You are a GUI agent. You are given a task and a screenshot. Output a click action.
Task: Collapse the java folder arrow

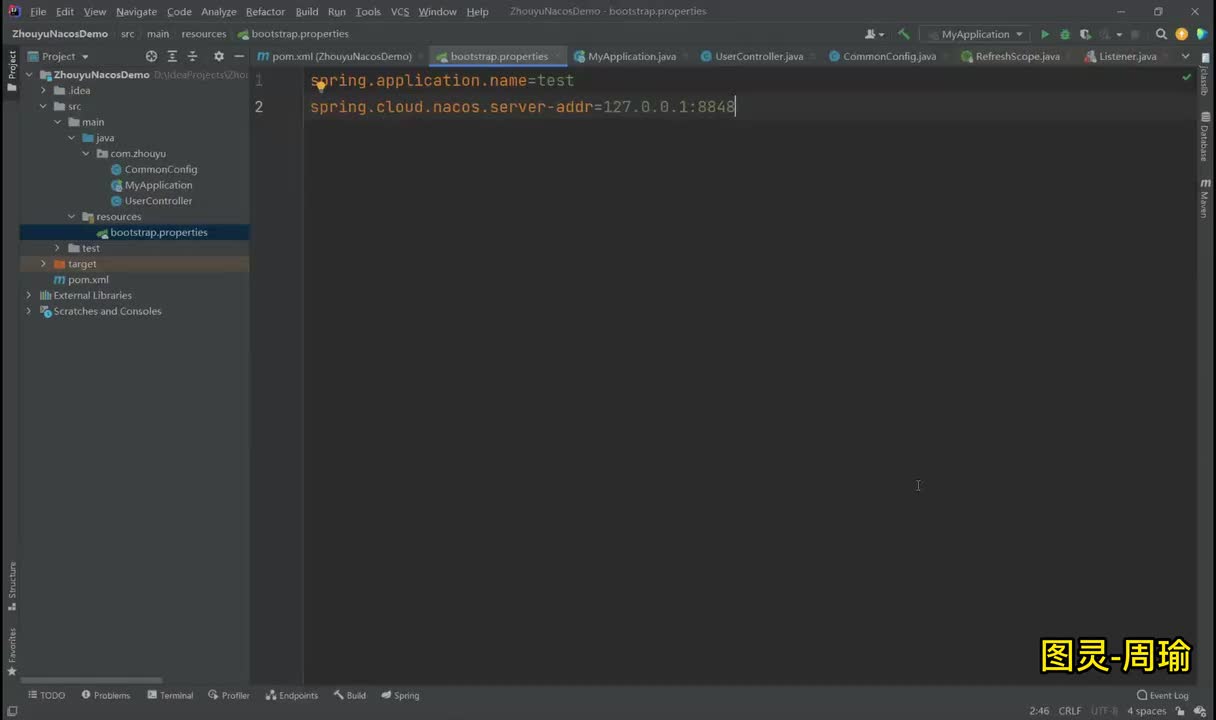click(x=71, y=138)
